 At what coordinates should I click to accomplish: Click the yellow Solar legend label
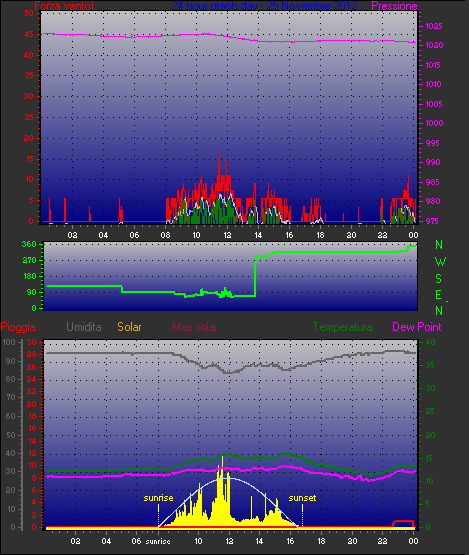coord(129,327)
